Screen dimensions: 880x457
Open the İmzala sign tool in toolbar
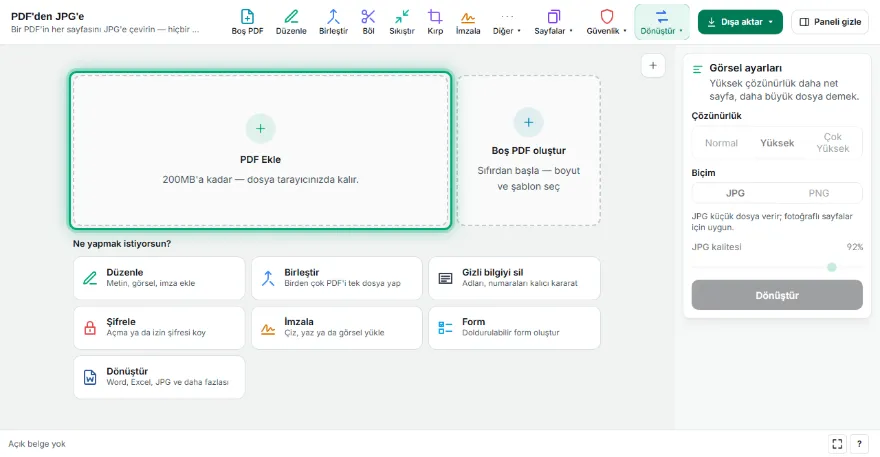468,22
